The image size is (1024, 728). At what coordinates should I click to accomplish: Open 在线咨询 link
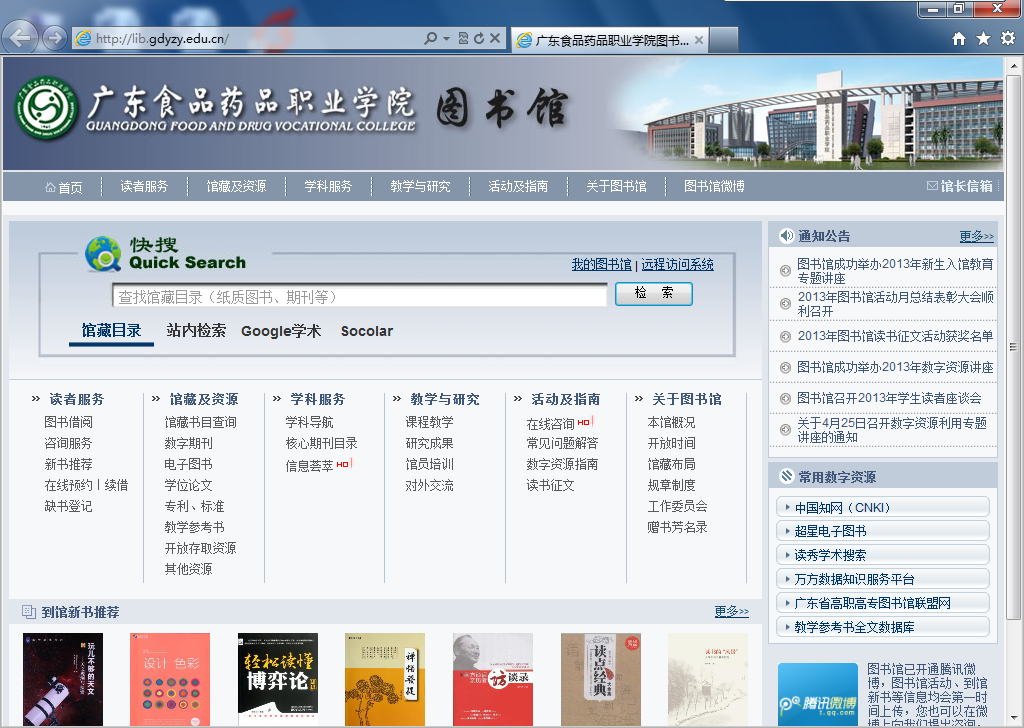point(550,424)
